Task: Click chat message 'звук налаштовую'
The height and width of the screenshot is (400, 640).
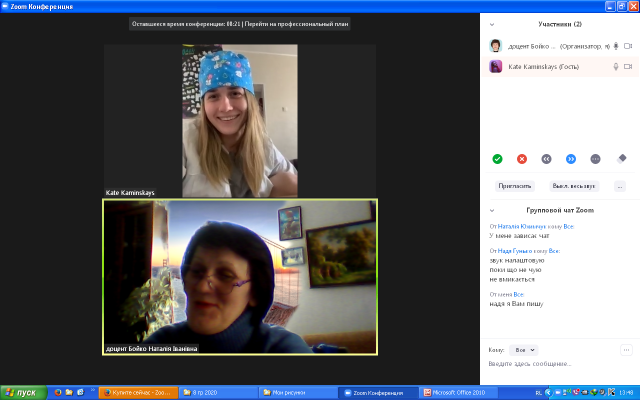Action: [x=517, y=260]
